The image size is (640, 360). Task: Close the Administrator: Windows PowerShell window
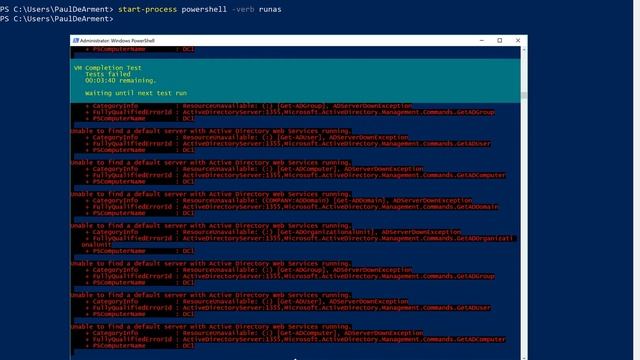coord(518,40)
